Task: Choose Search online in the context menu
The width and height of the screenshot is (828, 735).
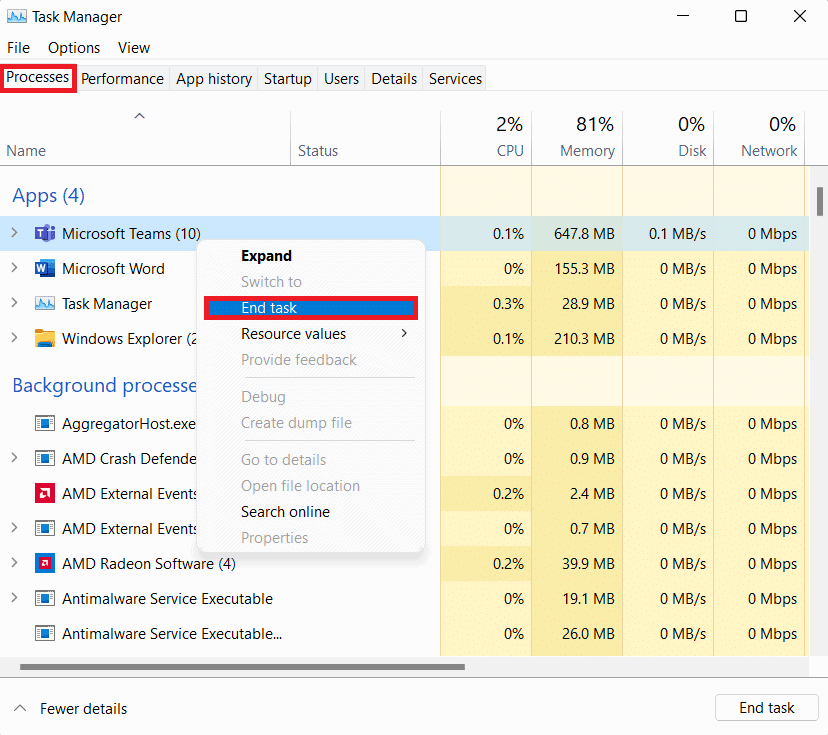Action: click(x=285, y=513)
